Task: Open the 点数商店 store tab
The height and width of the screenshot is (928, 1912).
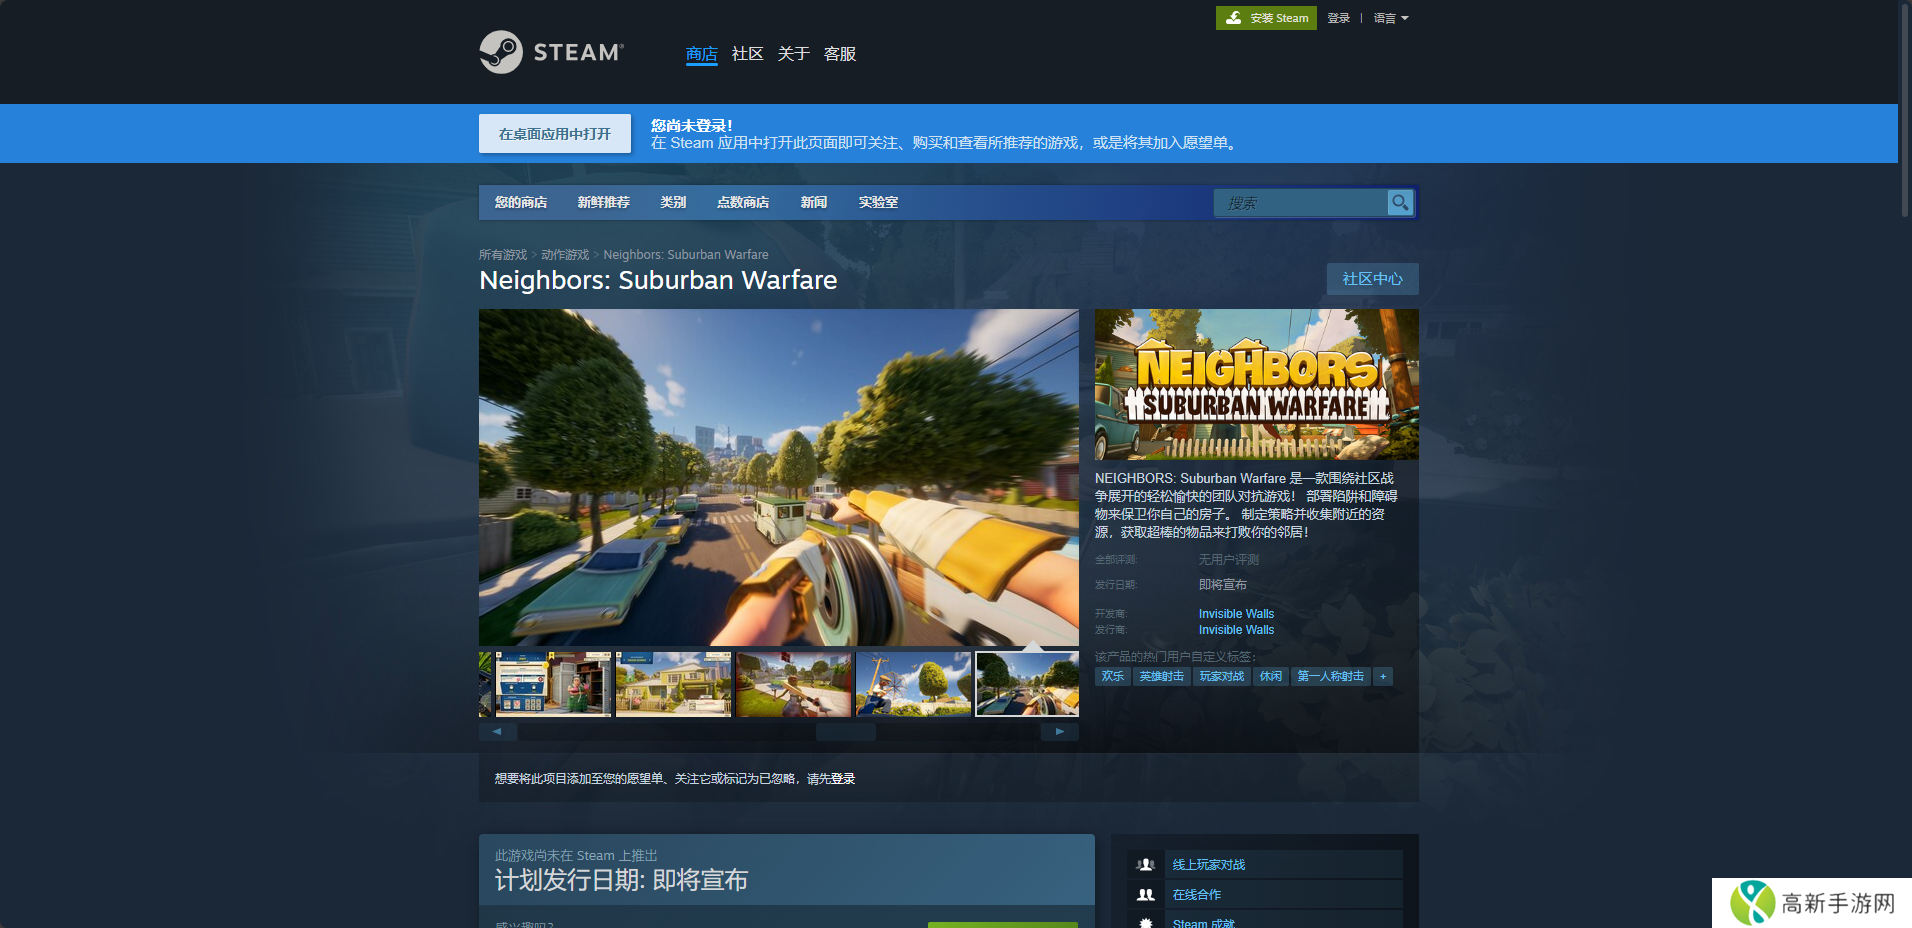Action: [743, 203]
